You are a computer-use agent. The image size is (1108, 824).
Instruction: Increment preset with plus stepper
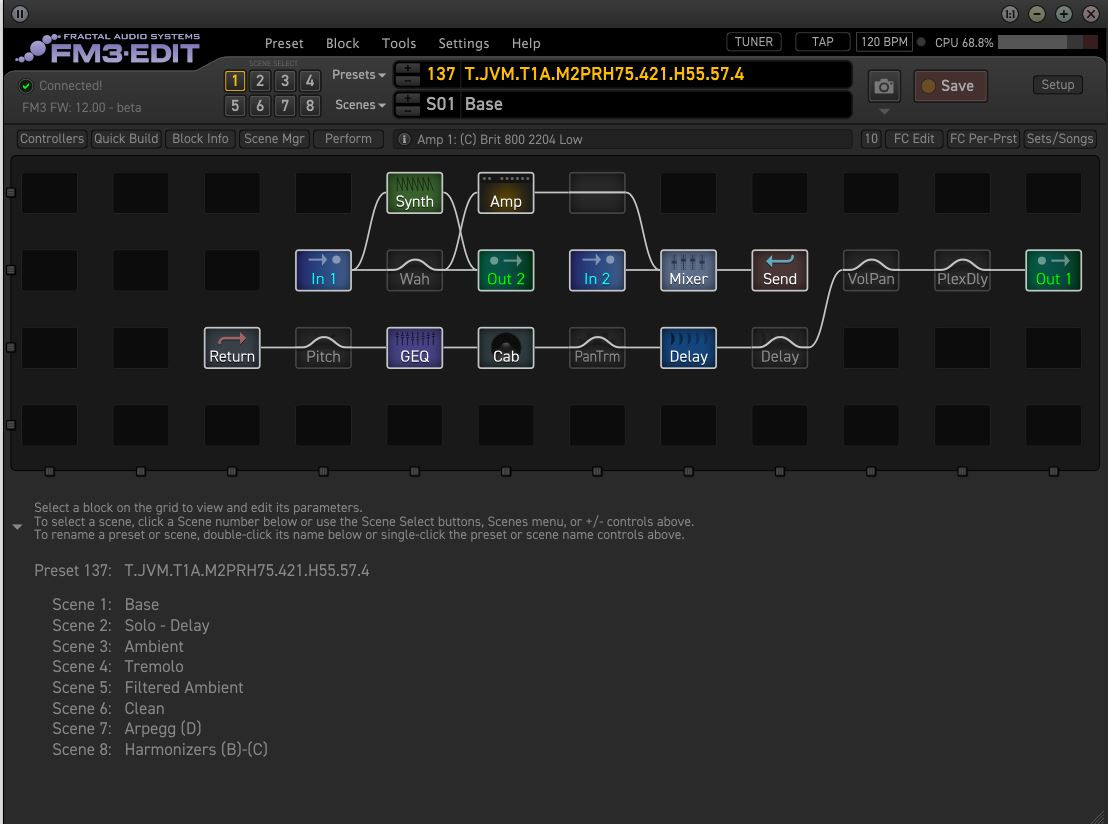[407, 68]
